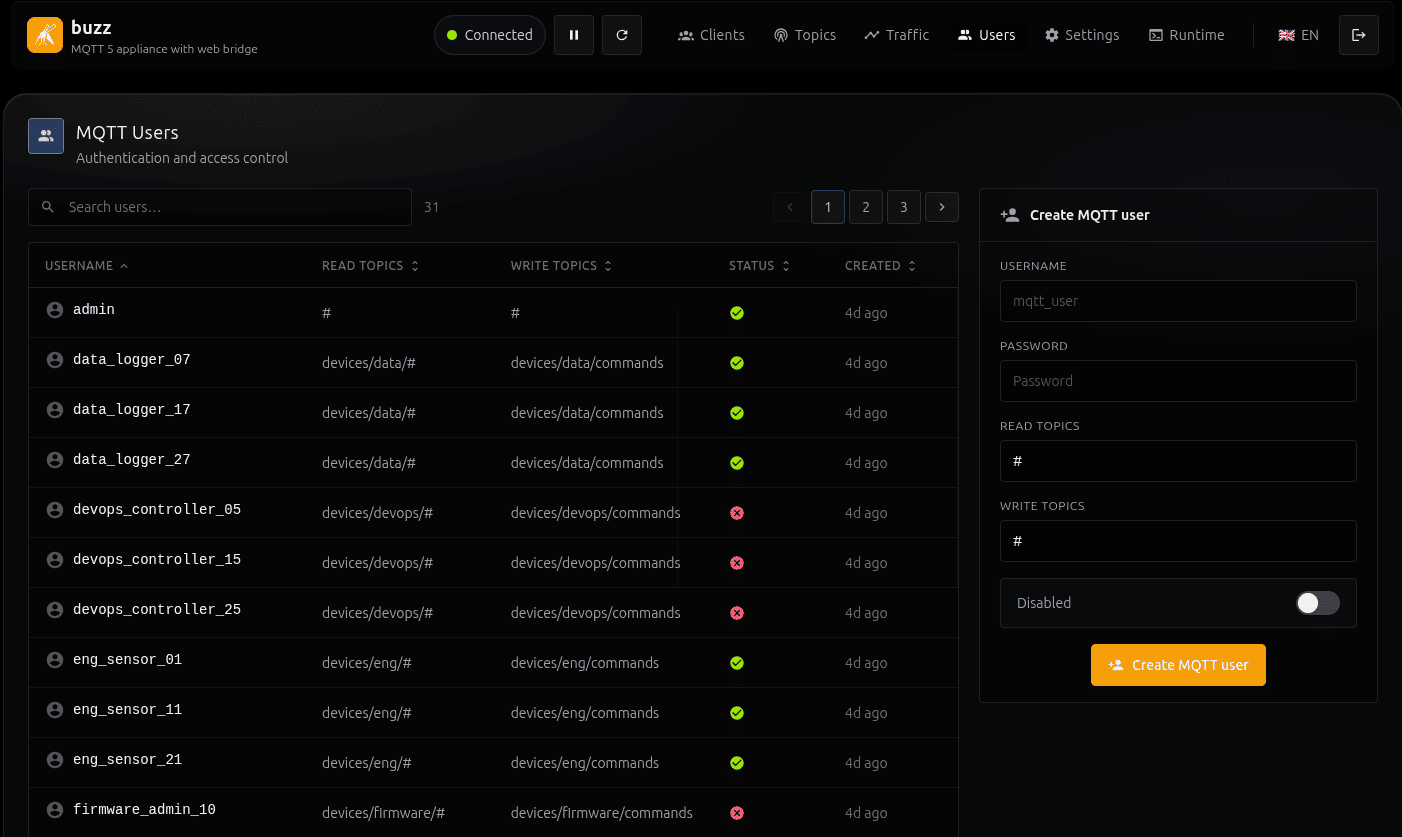
Task: Click the MQTT Users header icon
Action: click(46, 136)
